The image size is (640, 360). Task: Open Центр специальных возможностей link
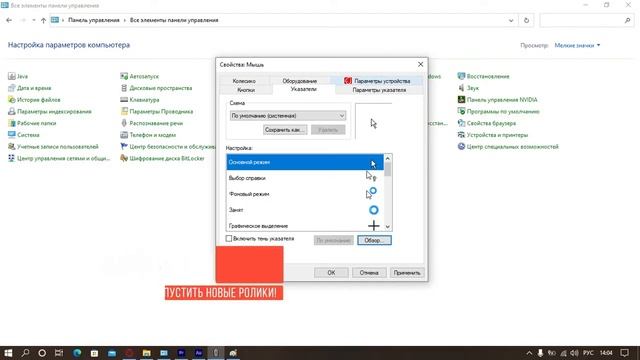click(508, 147)
